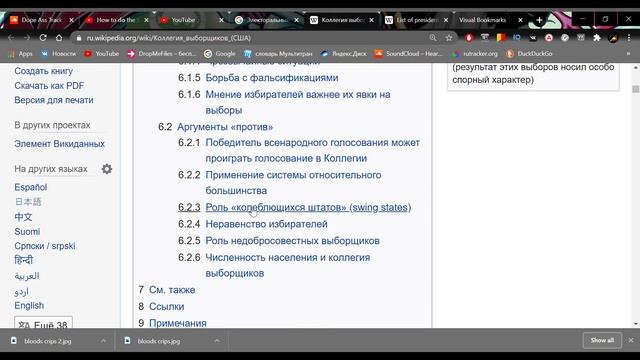Open the Apps bookmarks shortcut
Screen dimensions: 640x360
[x=20, y=54]
